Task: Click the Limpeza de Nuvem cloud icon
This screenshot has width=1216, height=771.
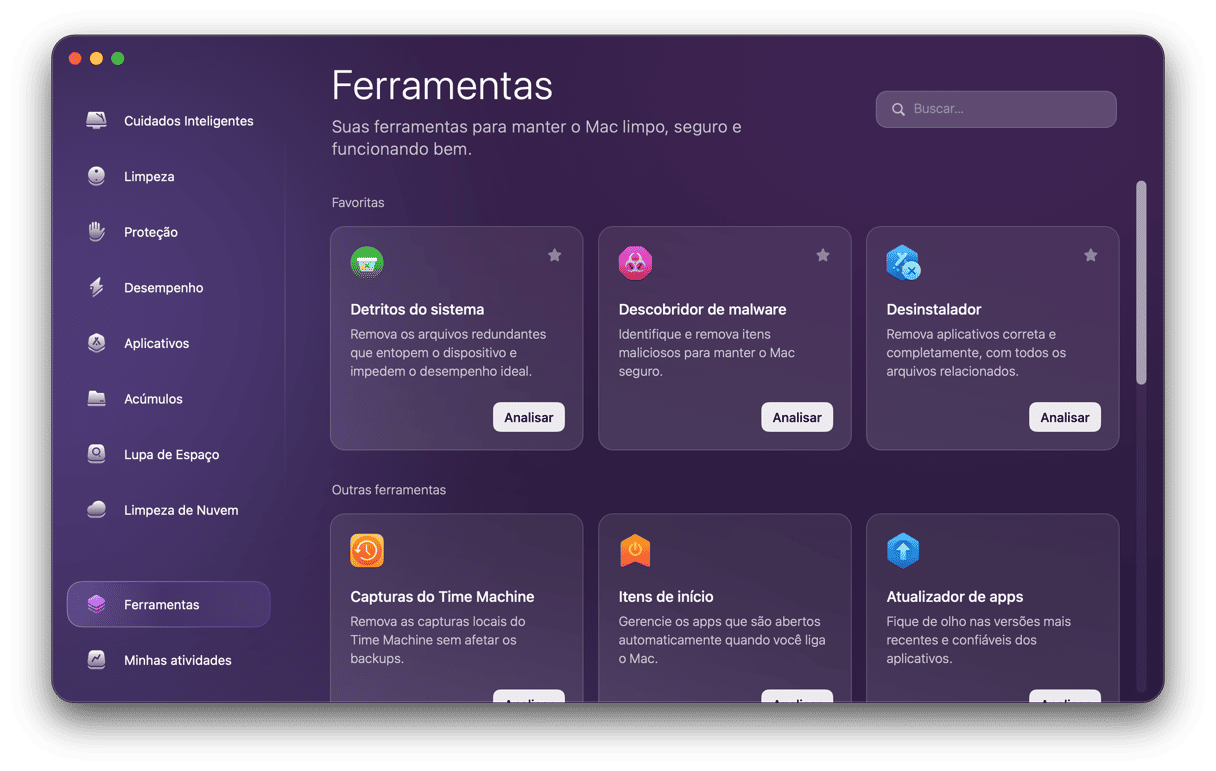Action: pos(96,510)
